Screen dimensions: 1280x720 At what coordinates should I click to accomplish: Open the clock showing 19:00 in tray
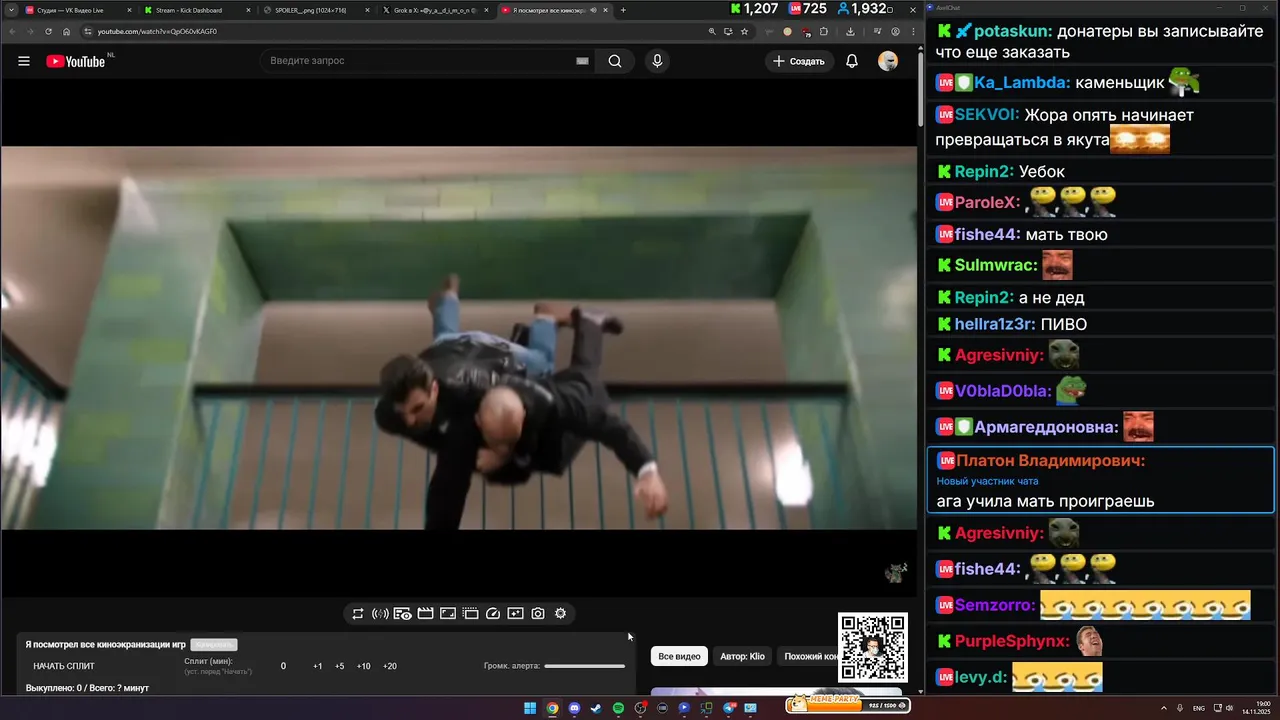click(x=1256, y=708)
